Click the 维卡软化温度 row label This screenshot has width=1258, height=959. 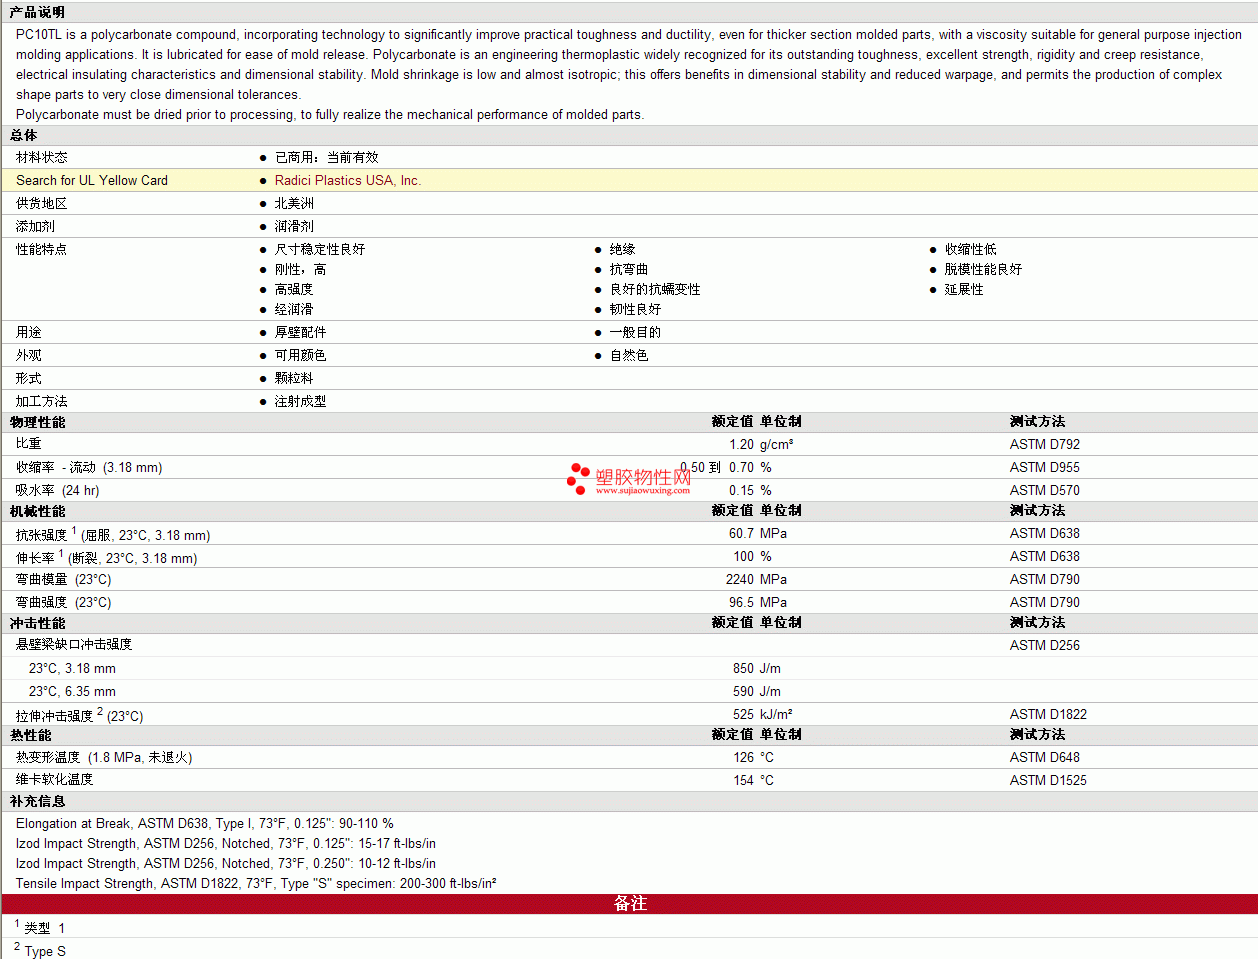tap(55, 780)
